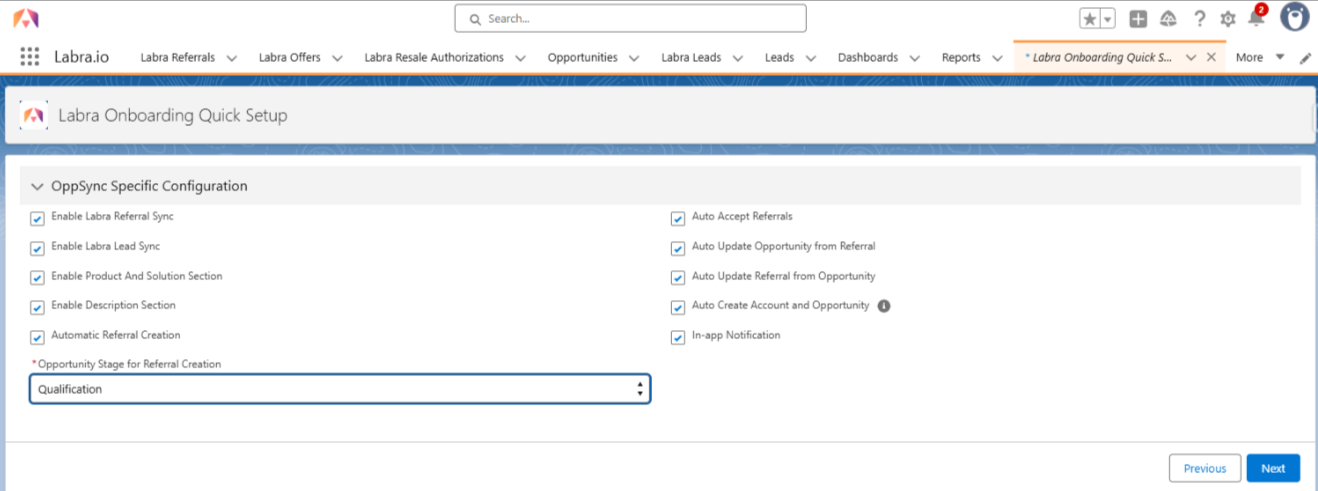Expand the Onboarding Quick Setup tab chevron
Image resolution: width=1318 pixels, height=491 pixels.
1191,58
